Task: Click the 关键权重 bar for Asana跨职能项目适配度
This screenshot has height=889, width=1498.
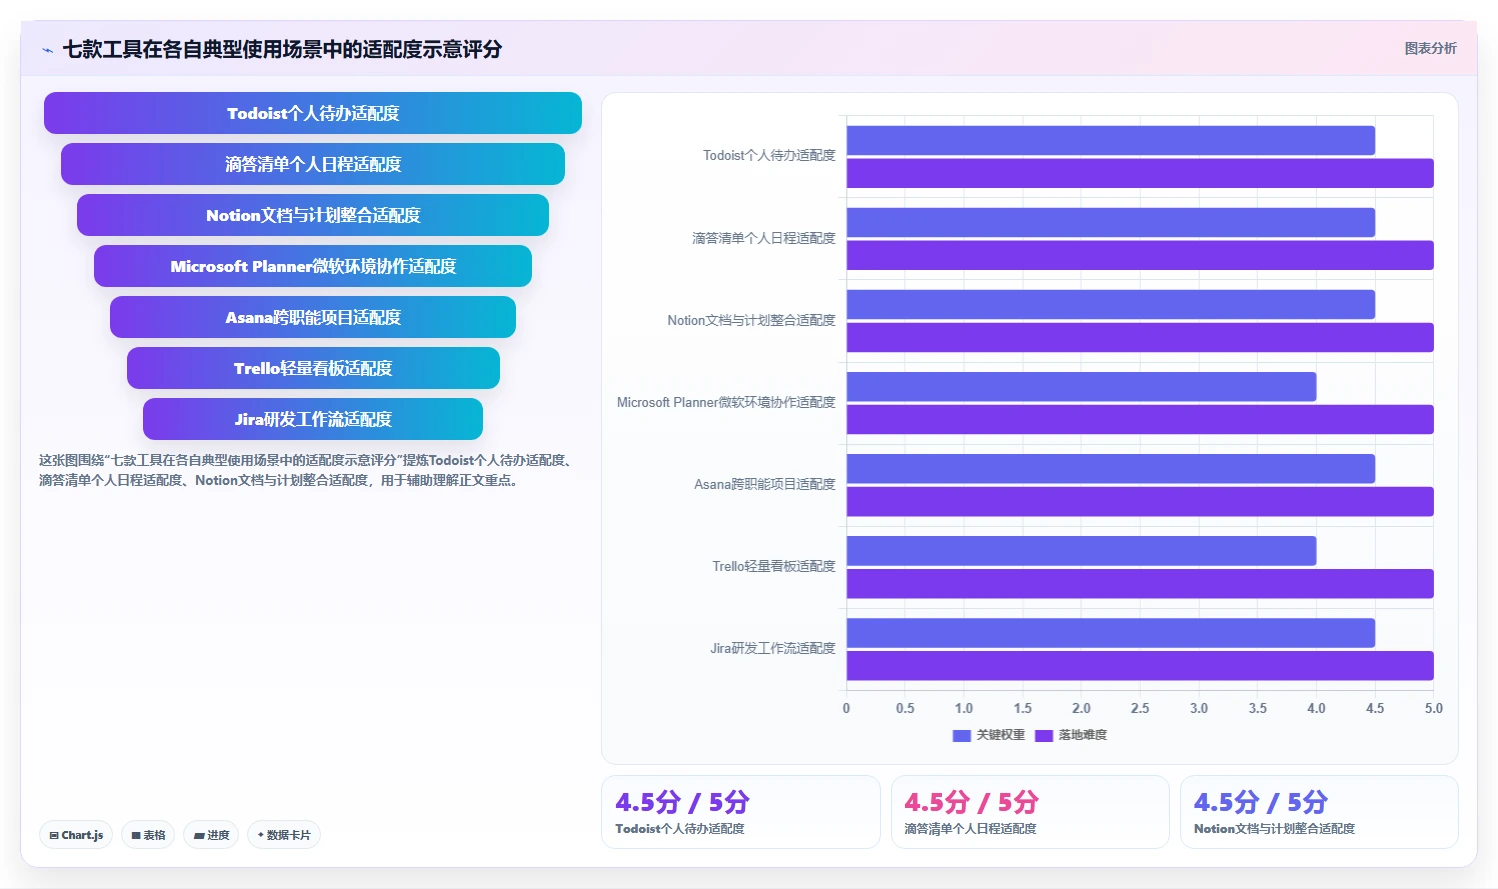Action: tap(1111, 468)
